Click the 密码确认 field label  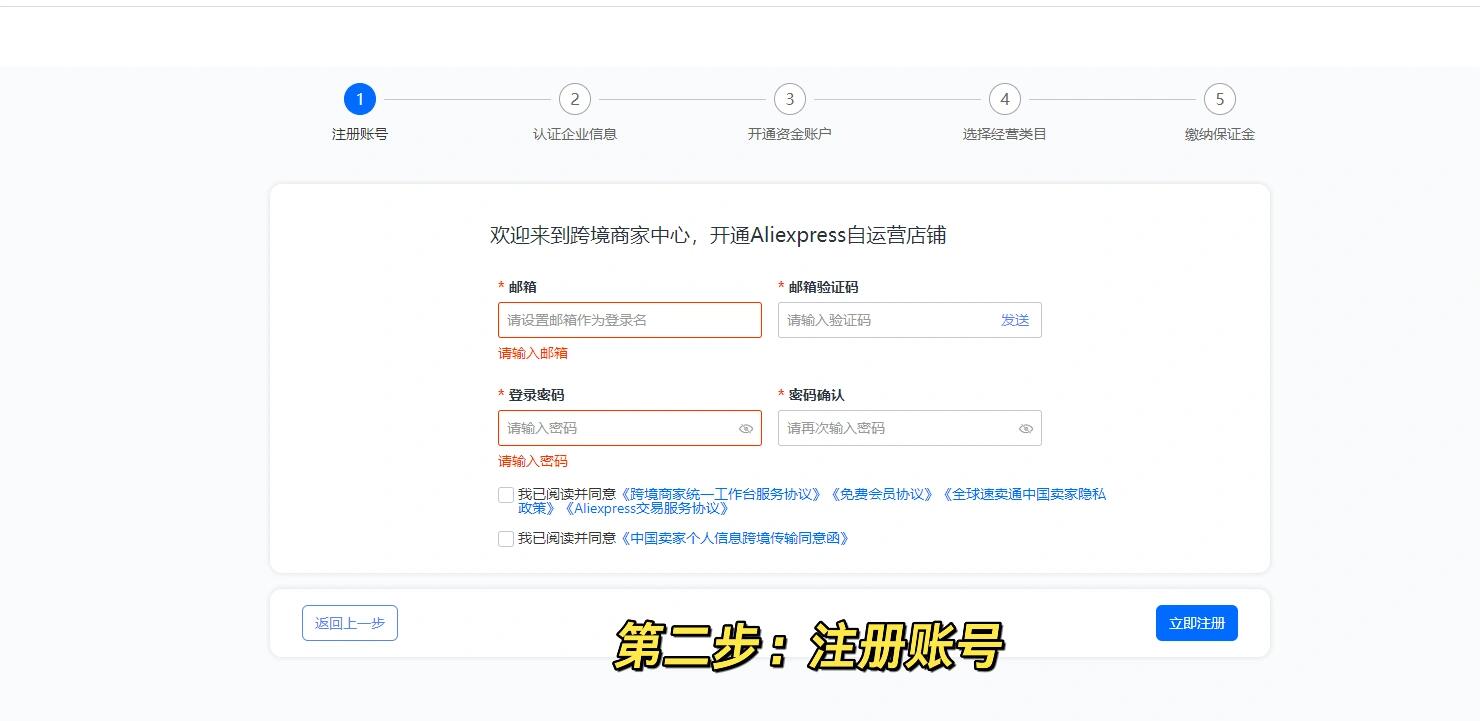816,395
